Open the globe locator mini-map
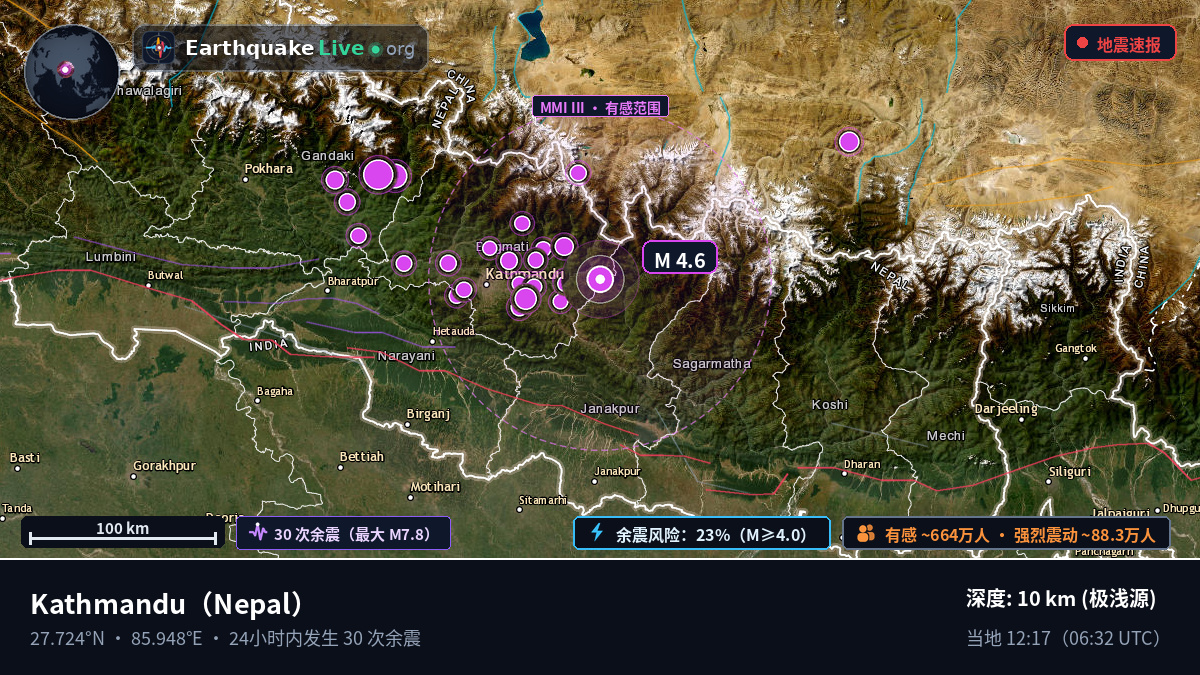This screenshot has height=675, width=1200. [70, 71]
